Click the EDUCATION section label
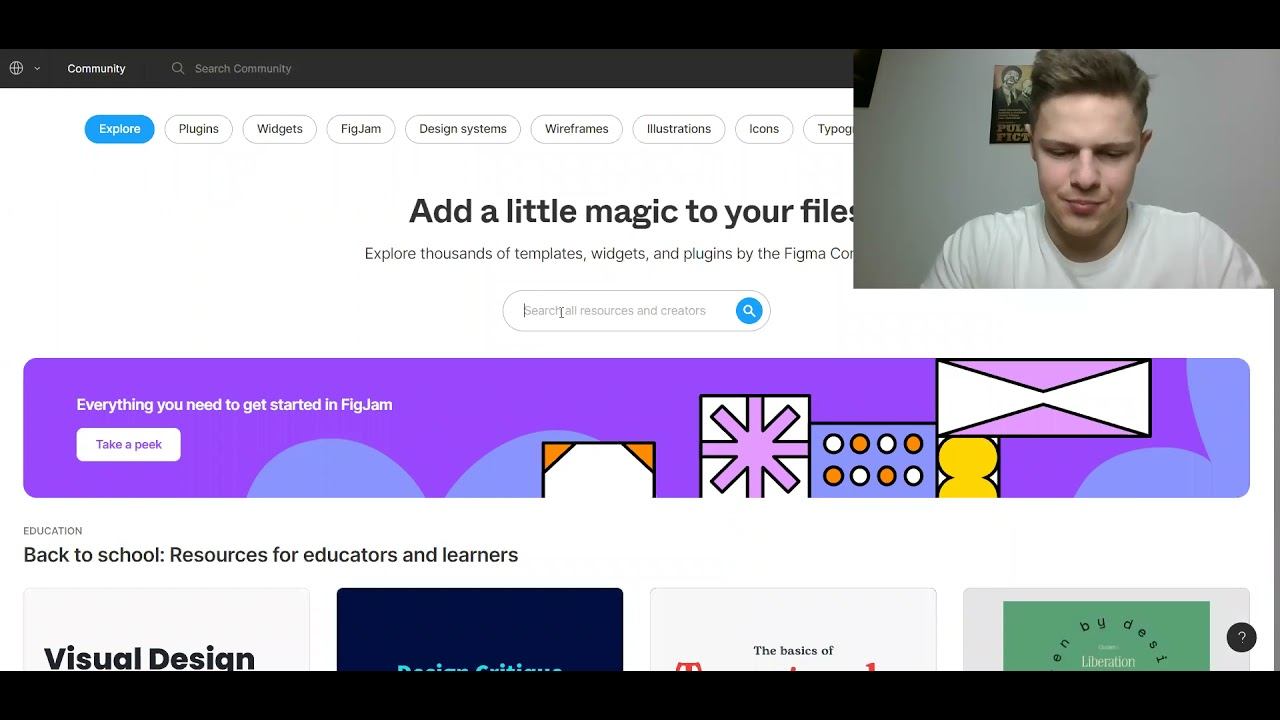 click(53, 531)
